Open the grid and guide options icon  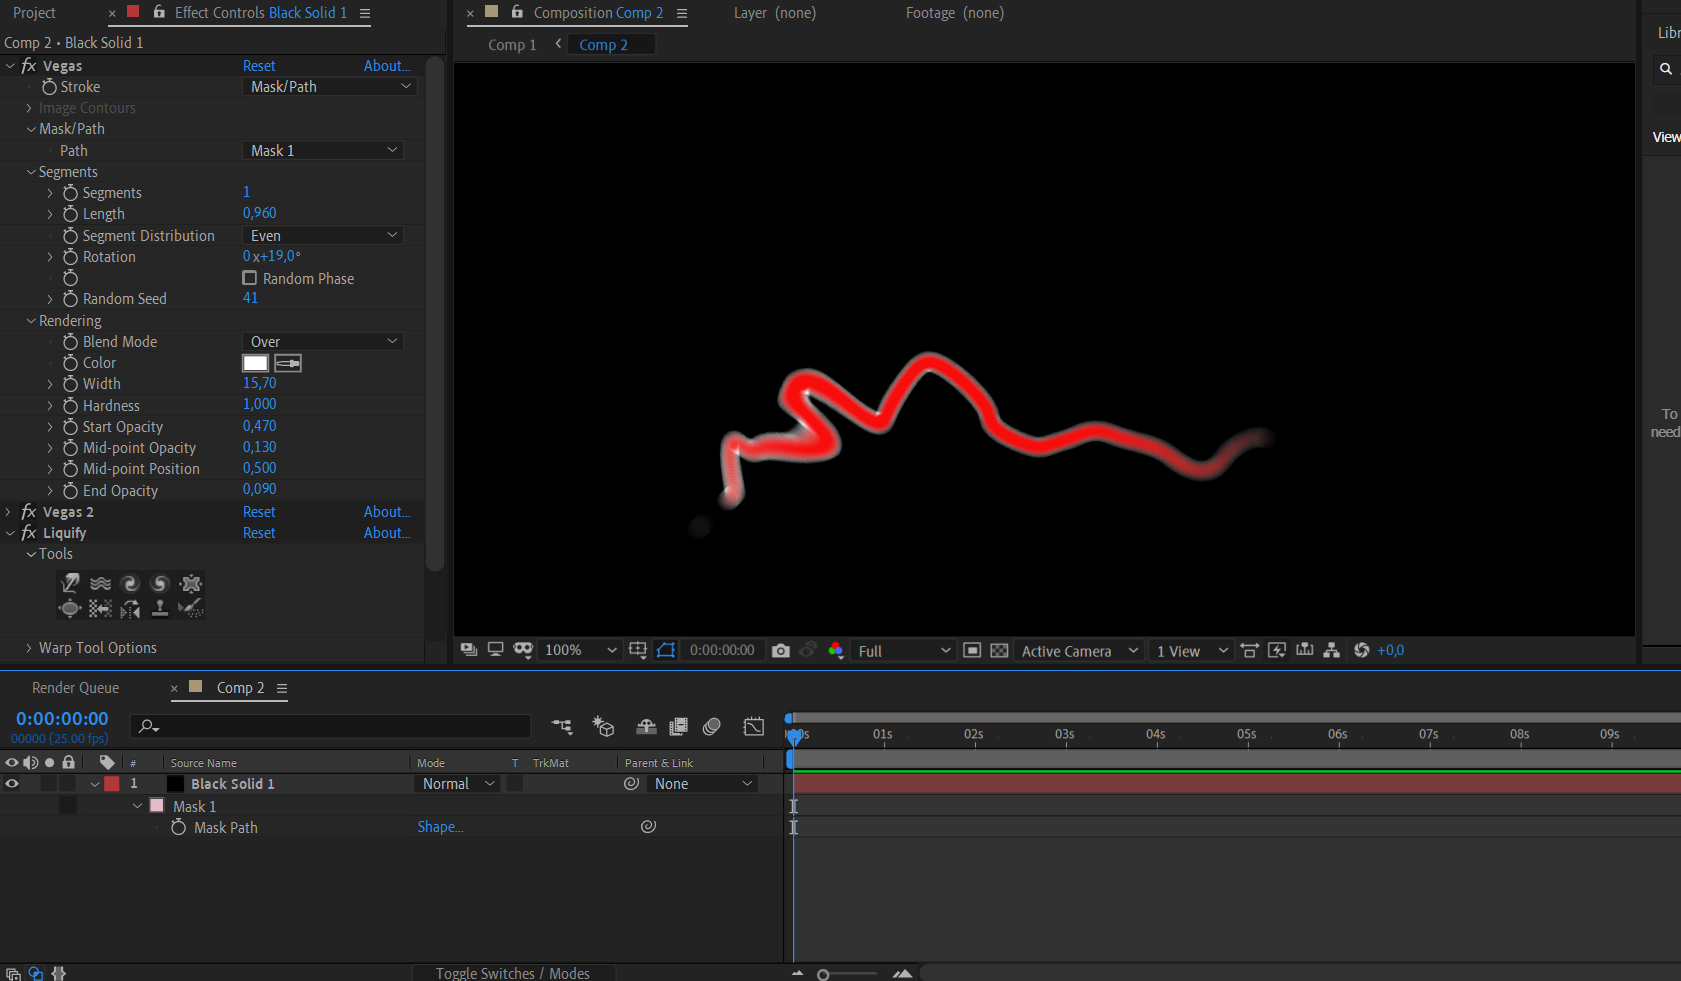click(x=638, y=650)
